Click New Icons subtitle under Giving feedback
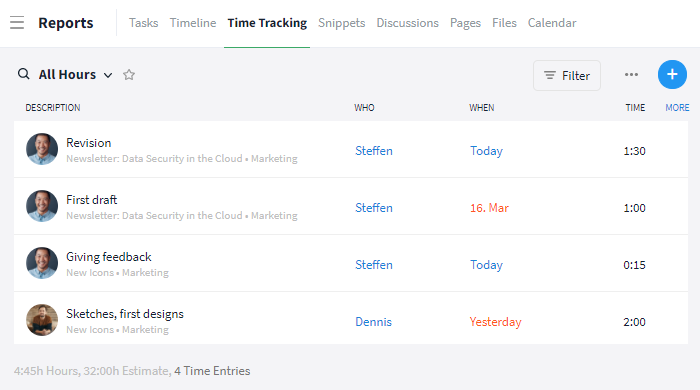The width and height of the screenshot is (700, 390). coord(117,273)
